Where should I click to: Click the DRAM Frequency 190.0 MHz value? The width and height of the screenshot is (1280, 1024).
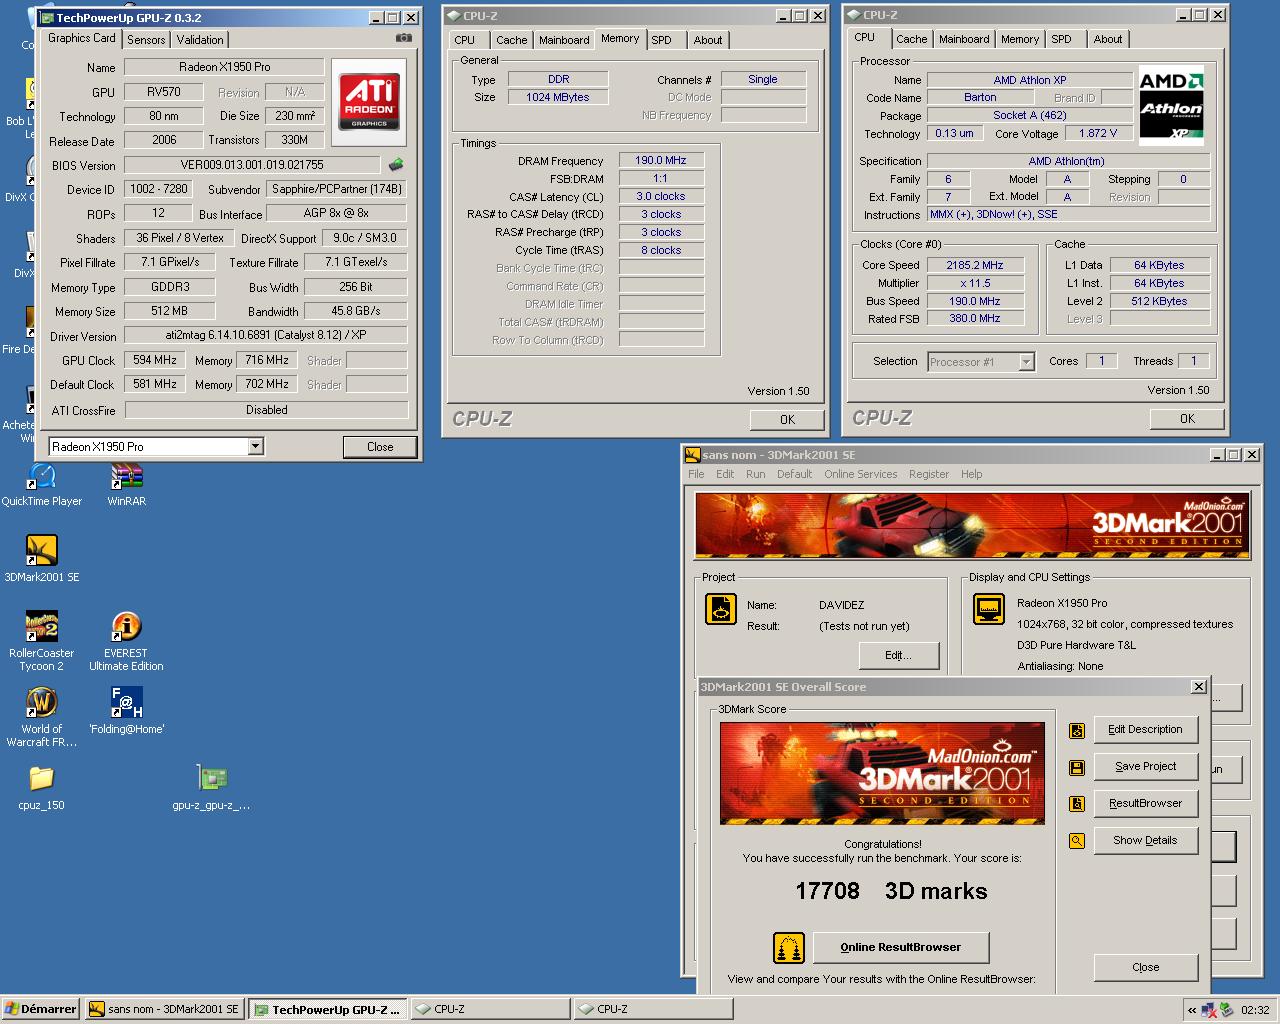click(661, 161)
